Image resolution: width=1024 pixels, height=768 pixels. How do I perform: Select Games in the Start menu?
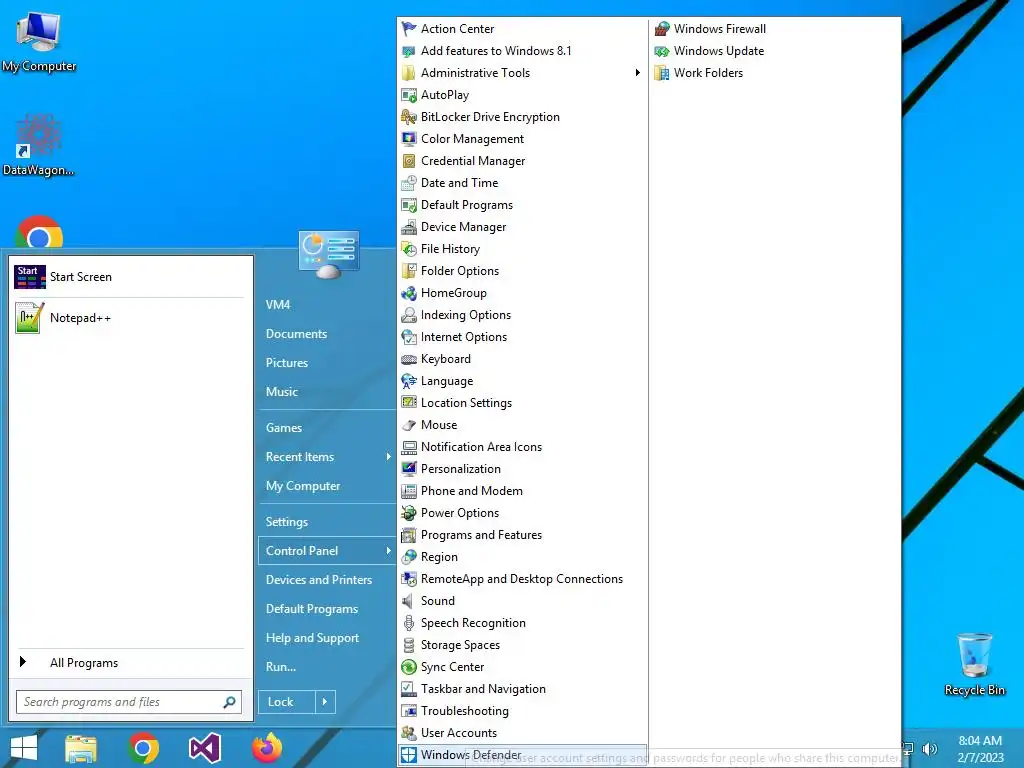tap(283, 428)
